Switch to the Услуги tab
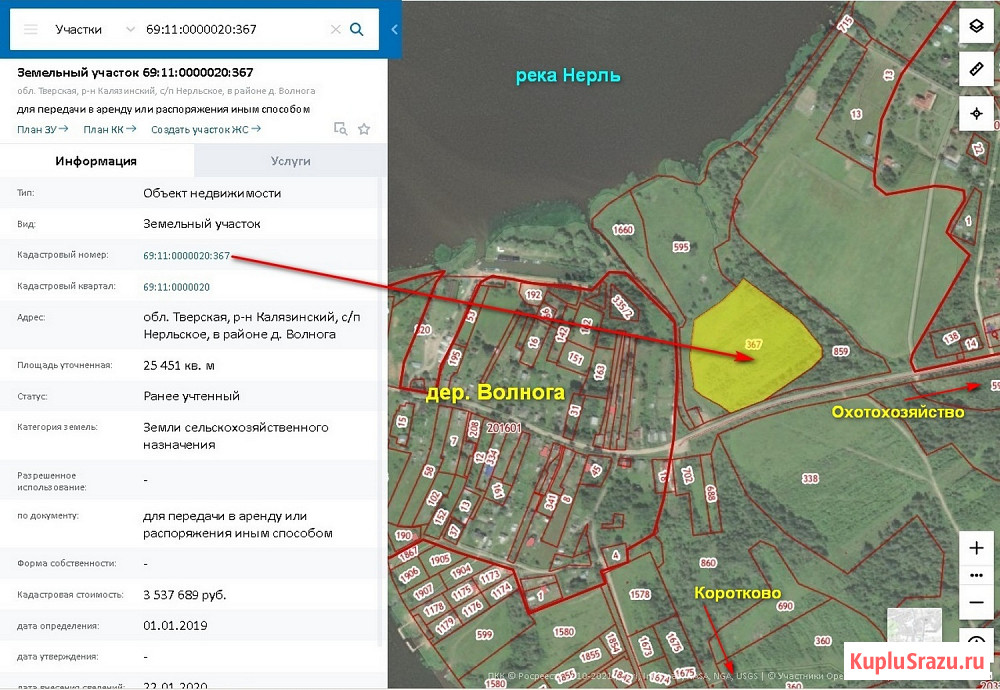The image size is (1000, 690). [x=290, y=161]
